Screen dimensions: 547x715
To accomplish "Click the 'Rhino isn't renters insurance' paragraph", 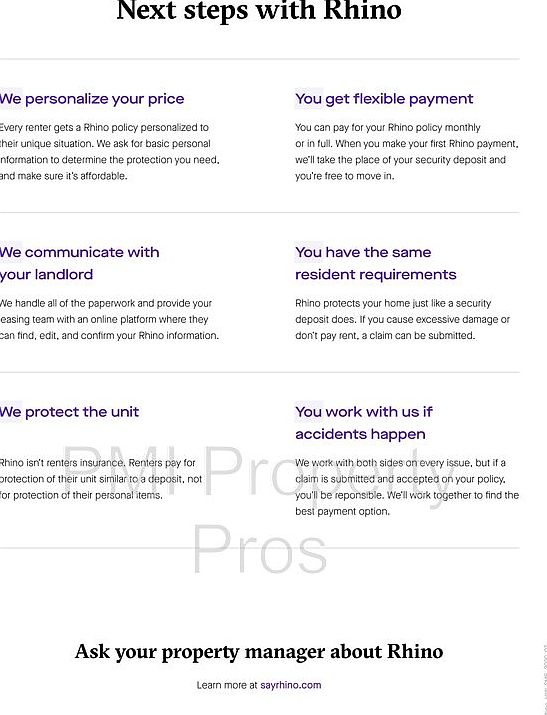I will (x=101, y=479).
